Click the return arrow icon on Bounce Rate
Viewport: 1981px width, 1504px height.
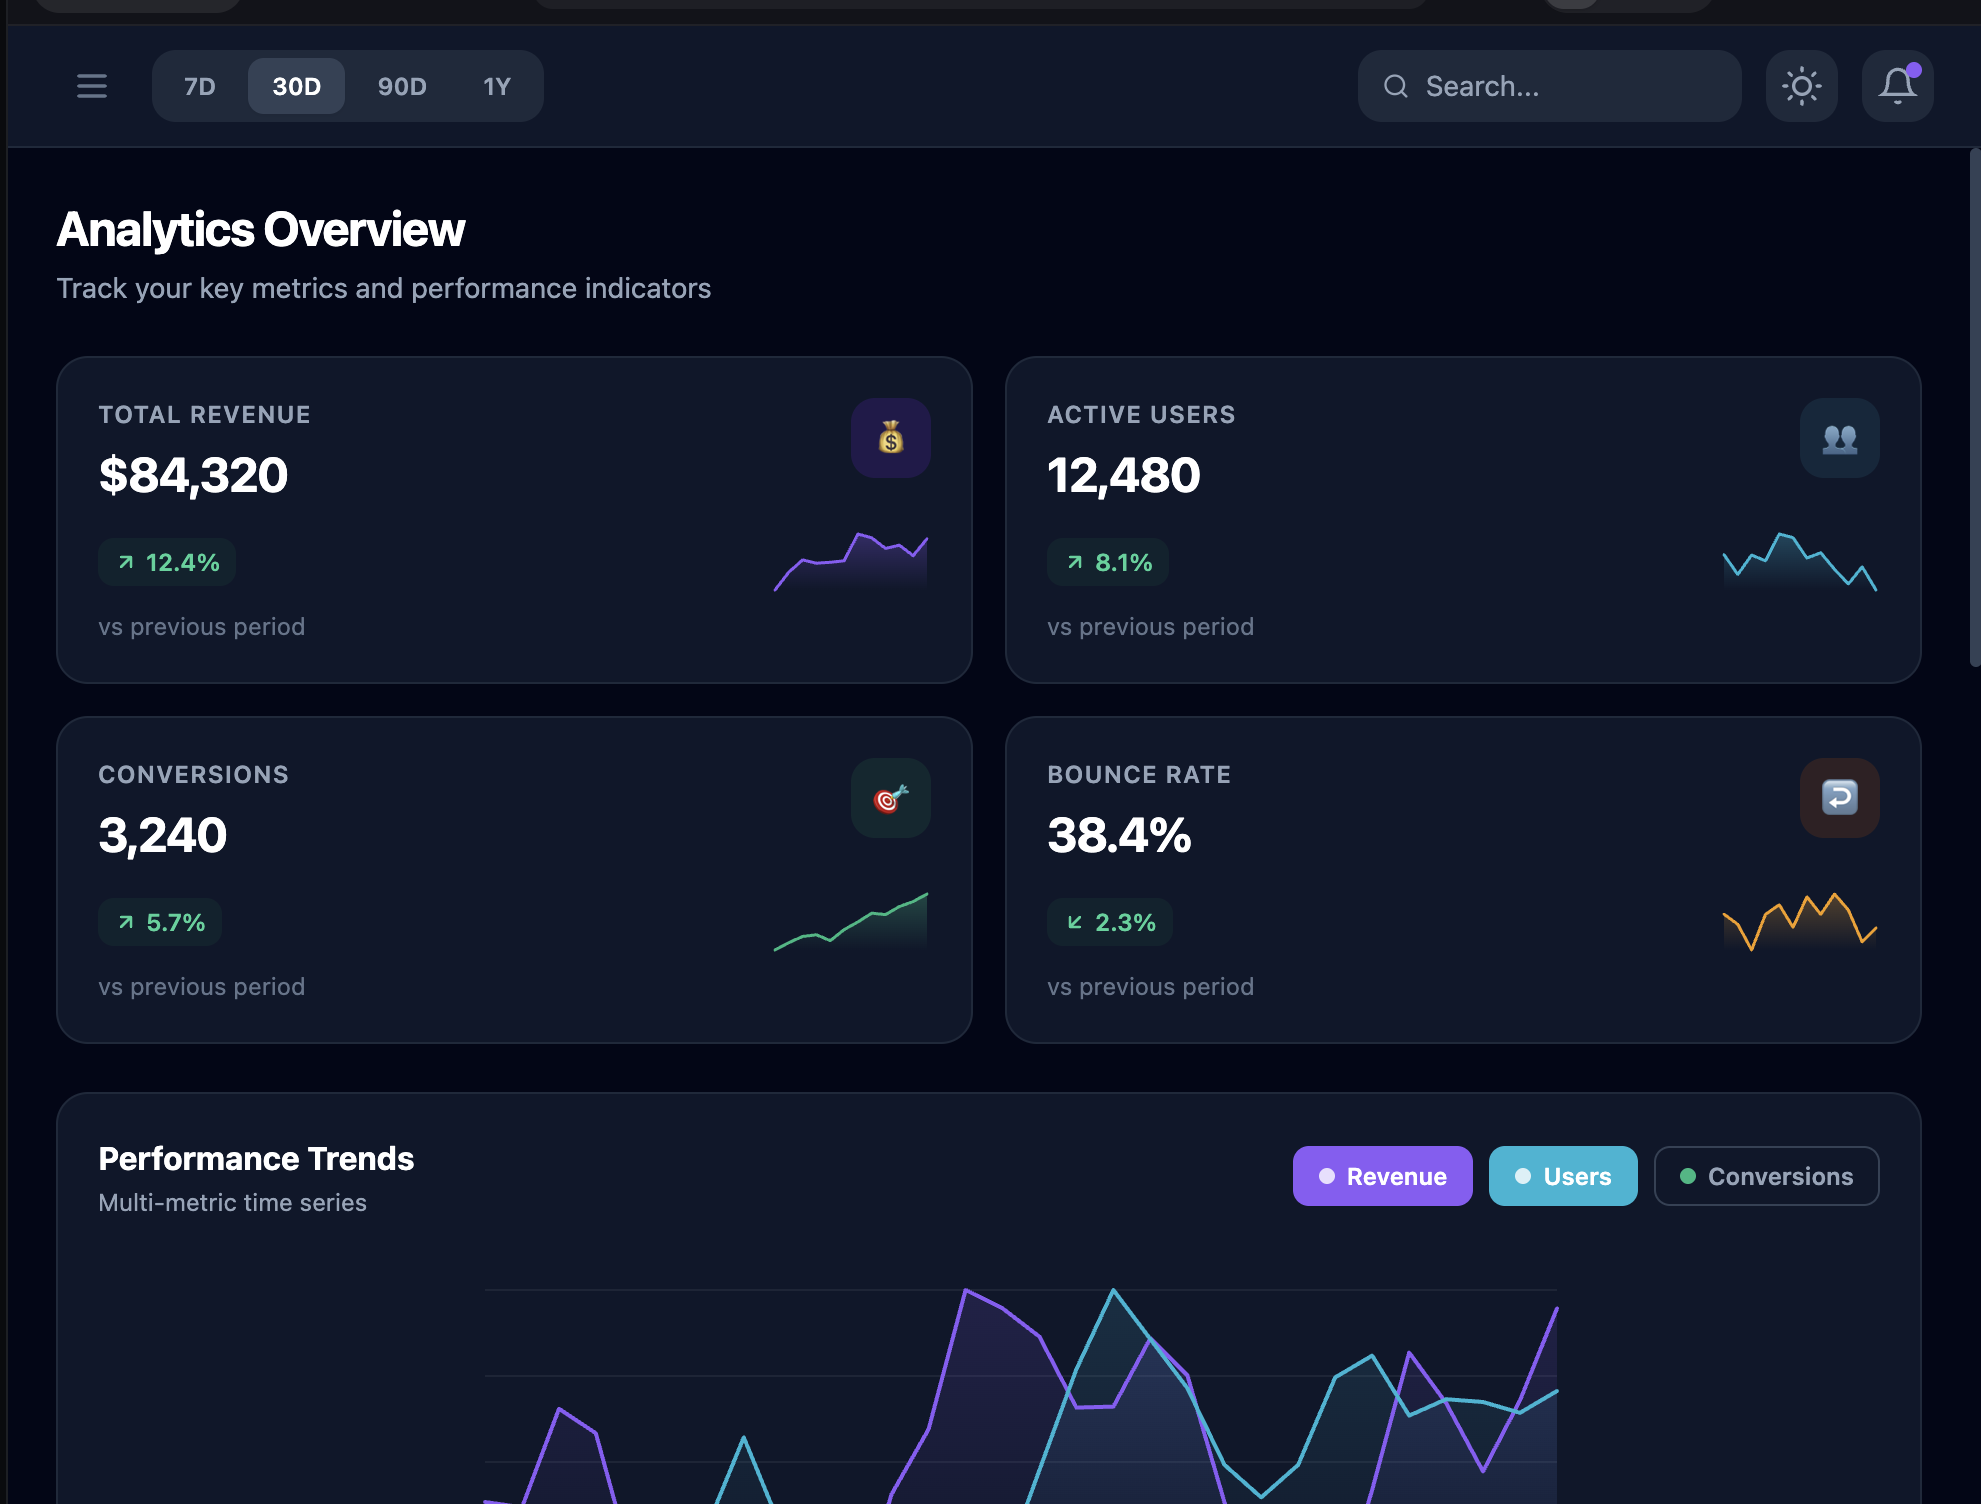coord(1839,798)
